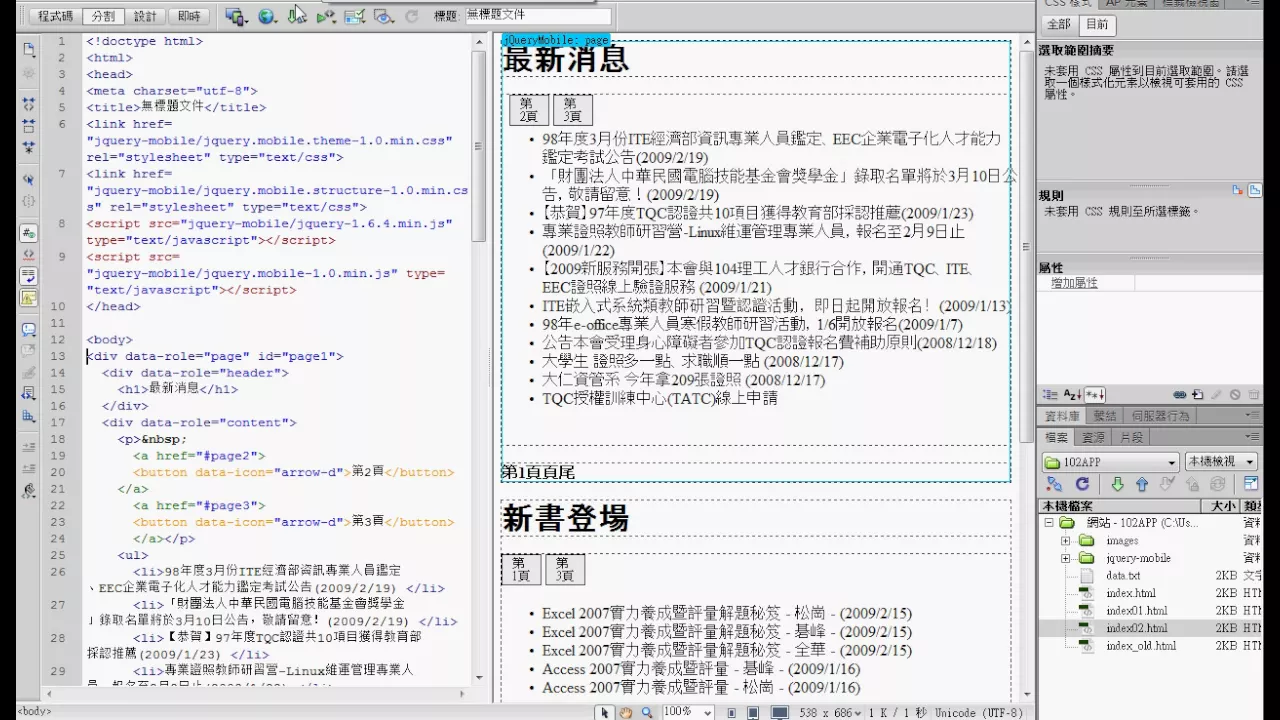This screenshot has width=1280, height=720.
Task: Open the Recent Snippets icon
Action: [x=29, y=393]
